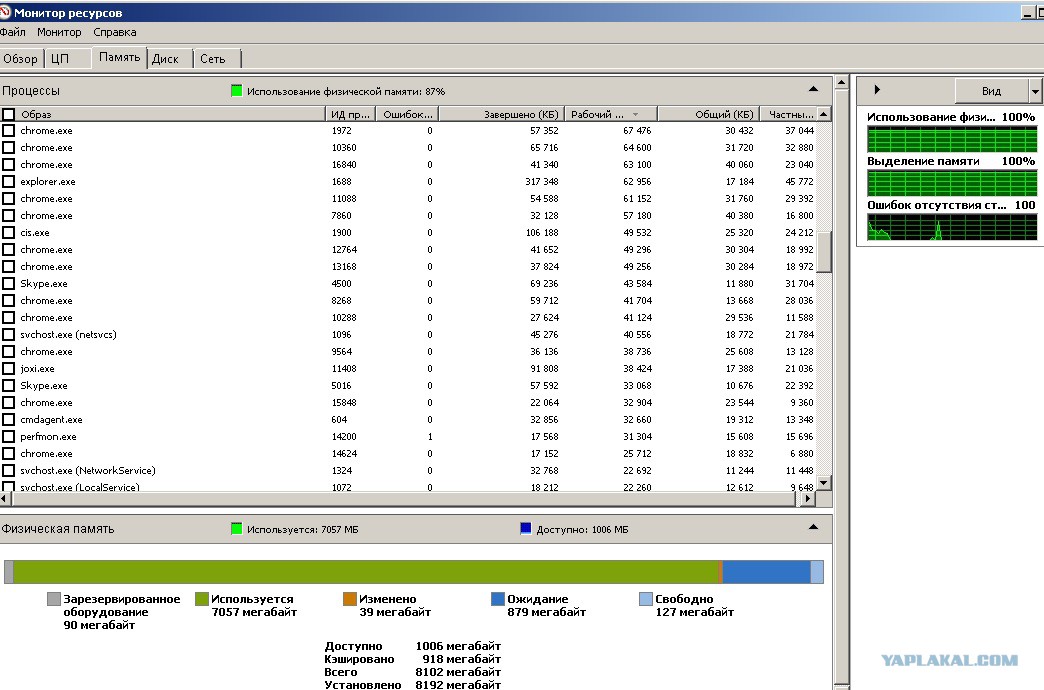Click the horizontal scrollbar left arrow
The height and width of the screenshot is (690, 1044).
[x=5, y=497]
